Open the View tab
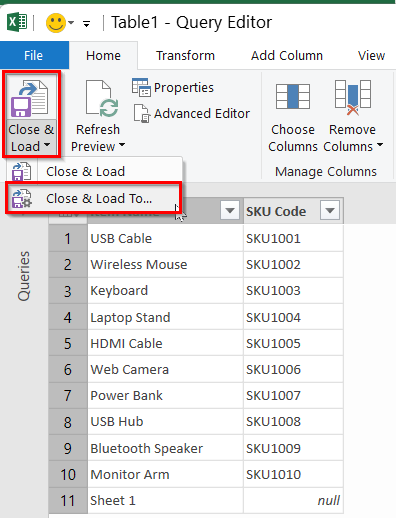This screenshot has height=518, width=396. (371, 55)
